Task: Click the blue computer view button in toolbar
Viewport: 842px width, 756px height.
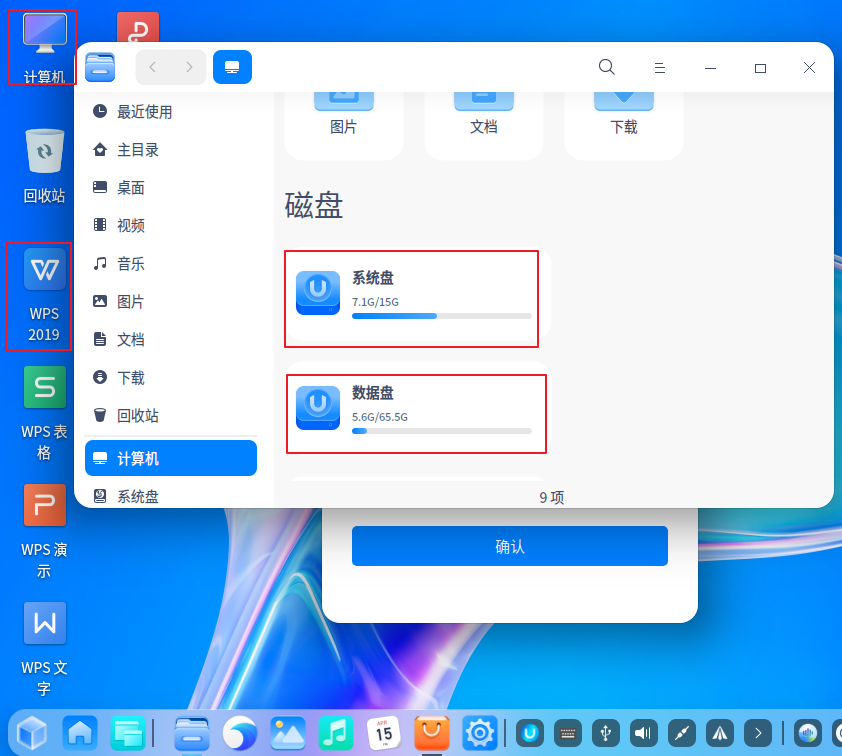Action: pos(232,67)
